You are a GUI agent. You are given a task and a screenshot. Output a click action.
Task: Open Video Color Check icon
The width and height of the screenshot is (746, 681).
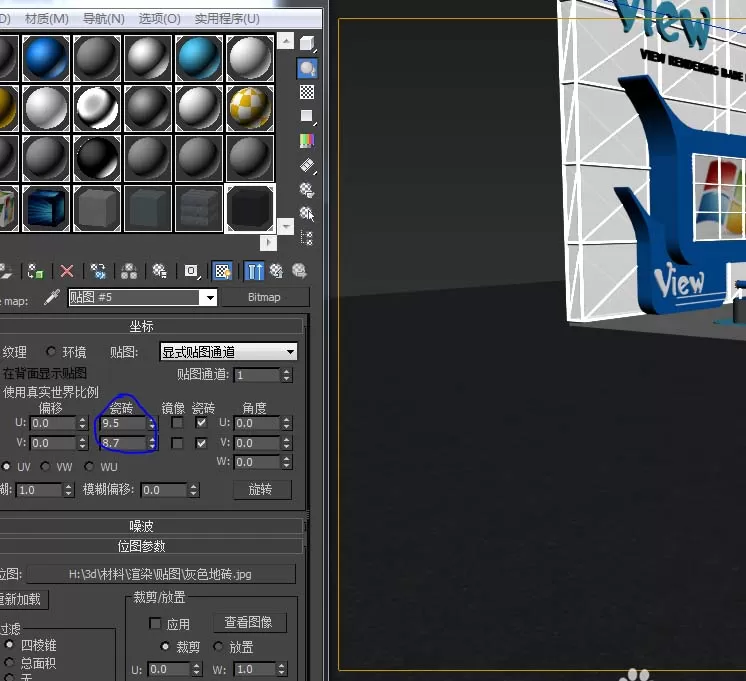pyautogui.click(x=307, y=140)
